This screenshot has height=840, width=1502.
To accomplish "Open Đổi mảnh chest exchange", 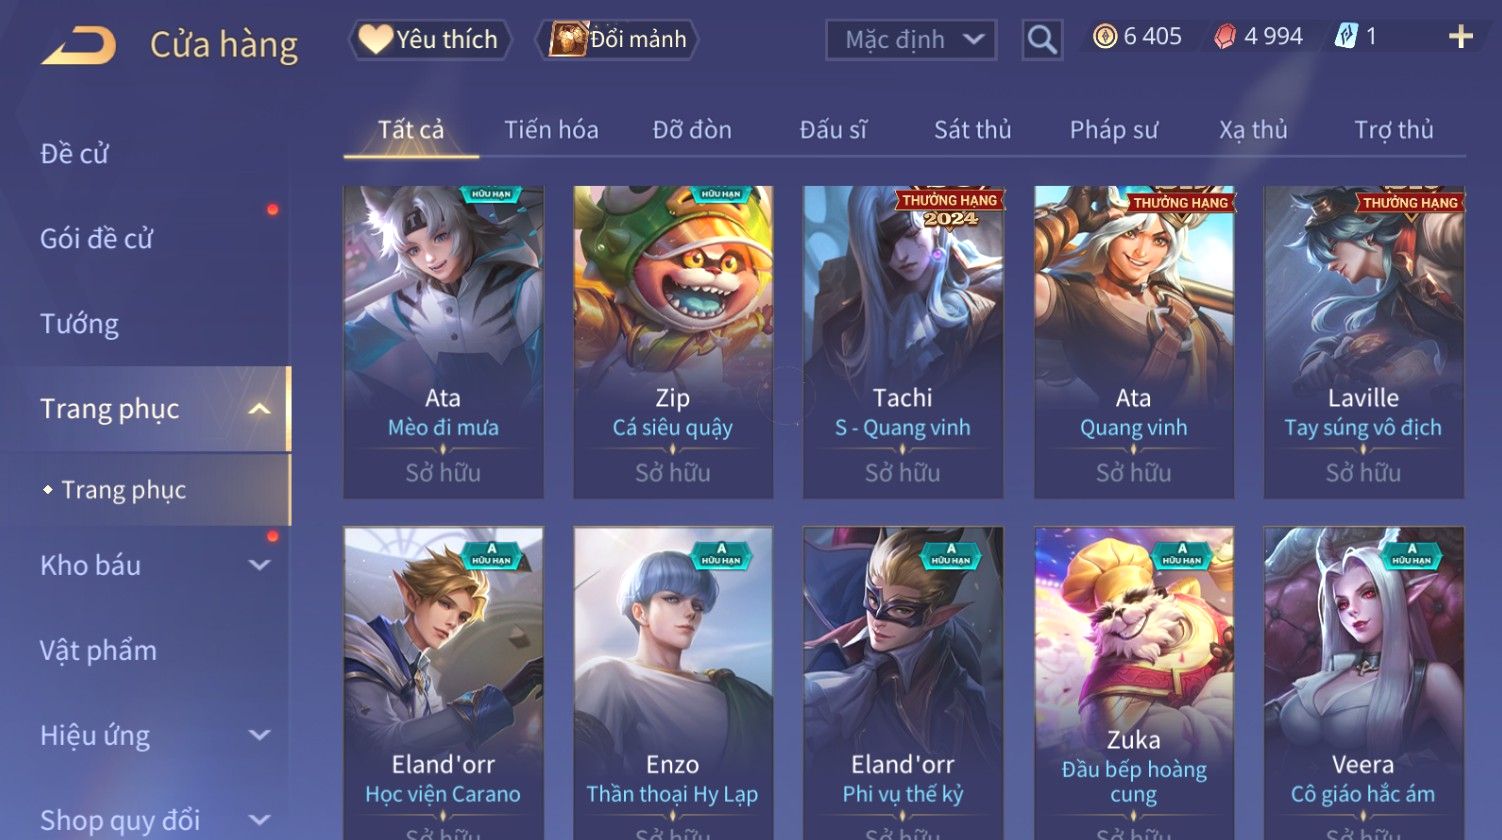I will click(x=617, y=40).
